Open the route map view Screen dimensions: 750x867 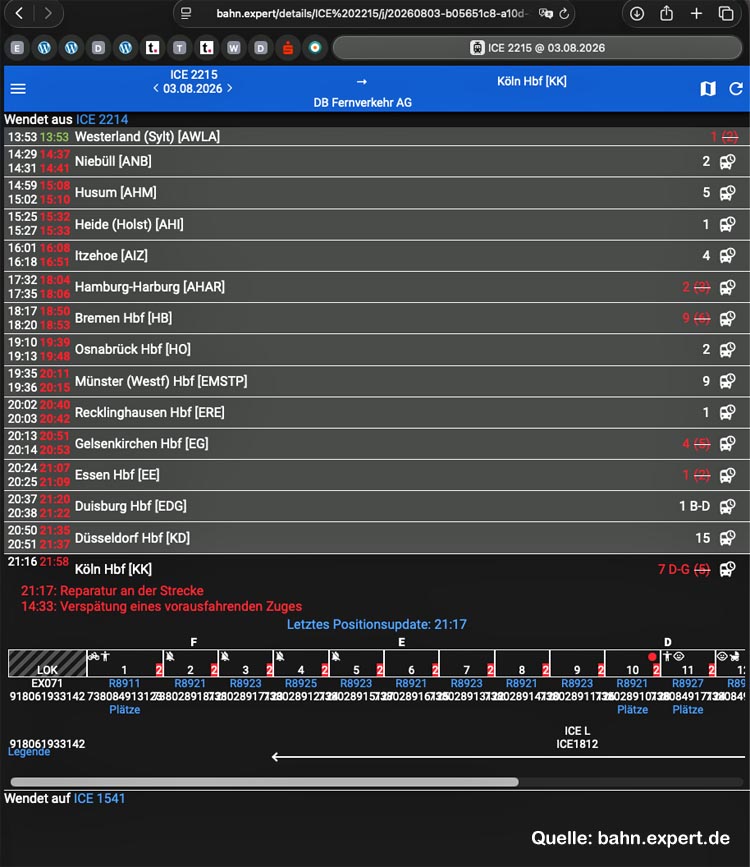point(708,88)
